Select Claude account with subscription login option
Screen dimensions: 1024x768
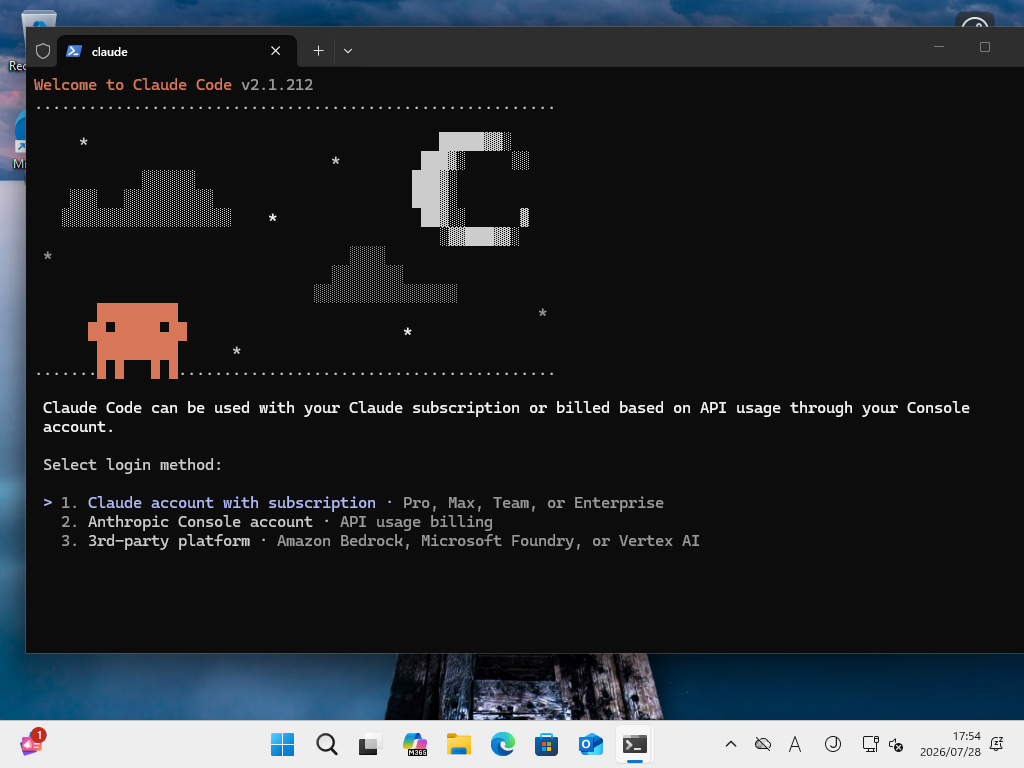click(x=353, y=503)
